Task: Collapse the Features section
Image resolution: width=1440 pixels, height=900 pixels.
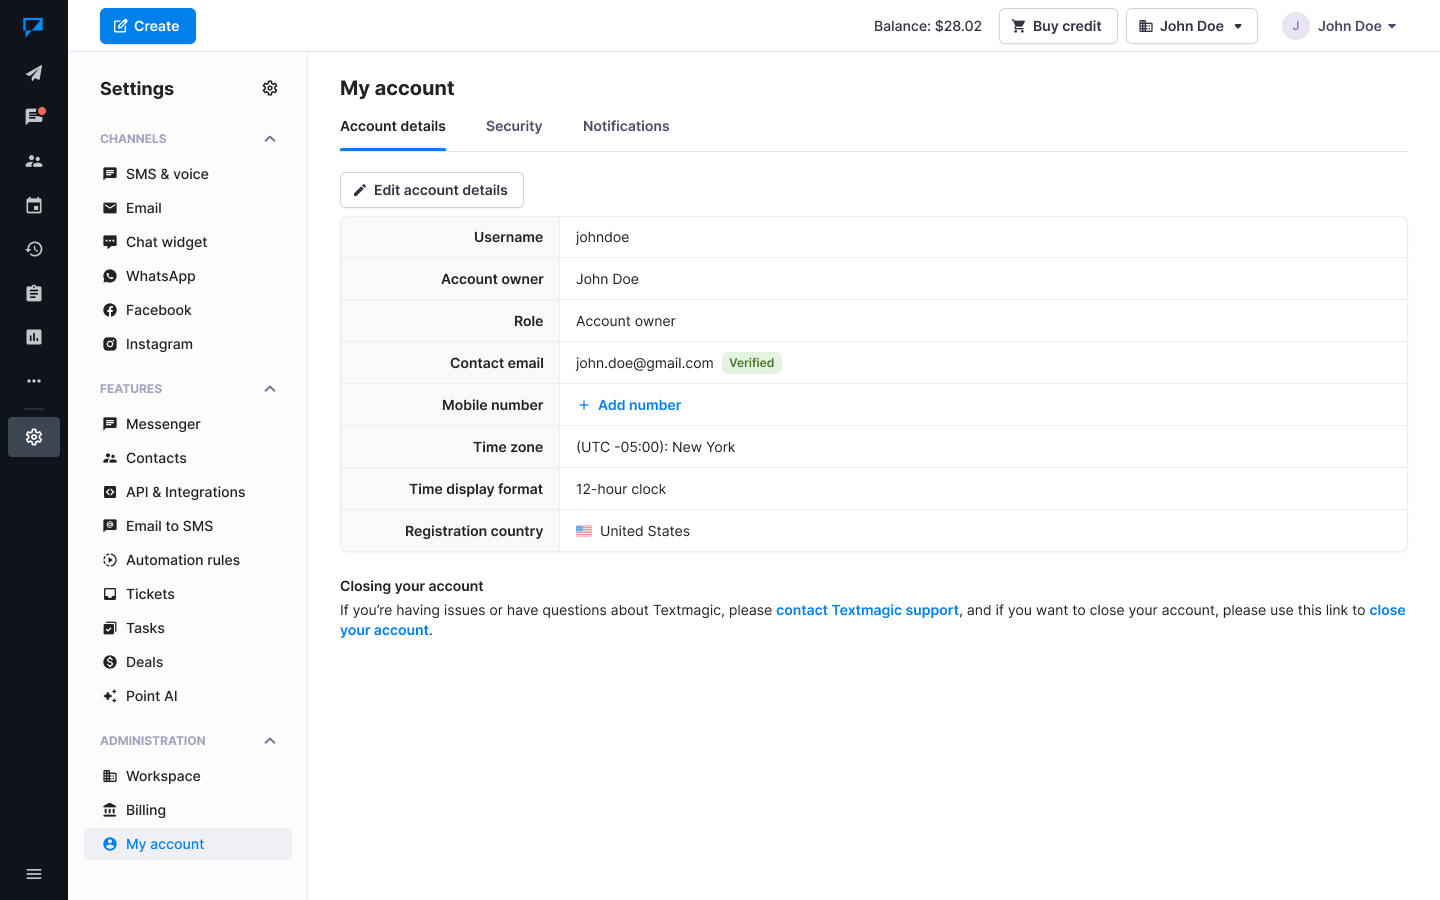Action: pyautogui.click(x=270, y=389)
